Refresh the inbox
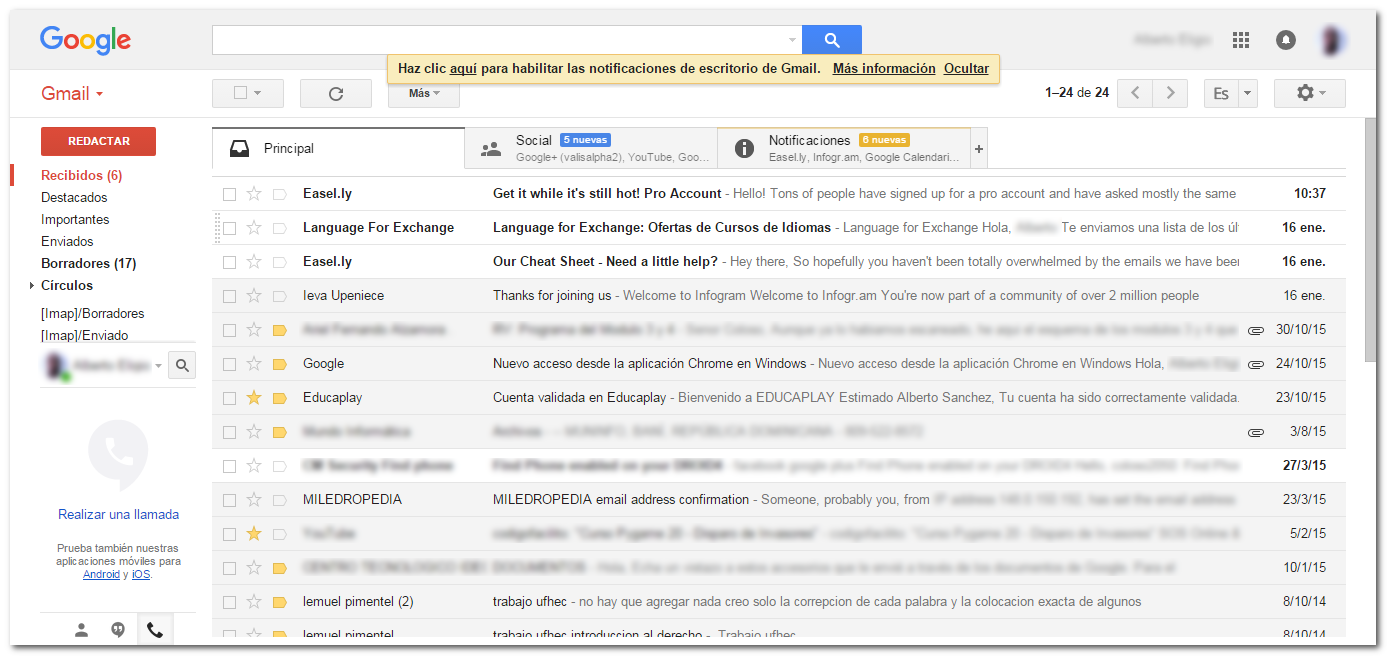 [336, 93]
